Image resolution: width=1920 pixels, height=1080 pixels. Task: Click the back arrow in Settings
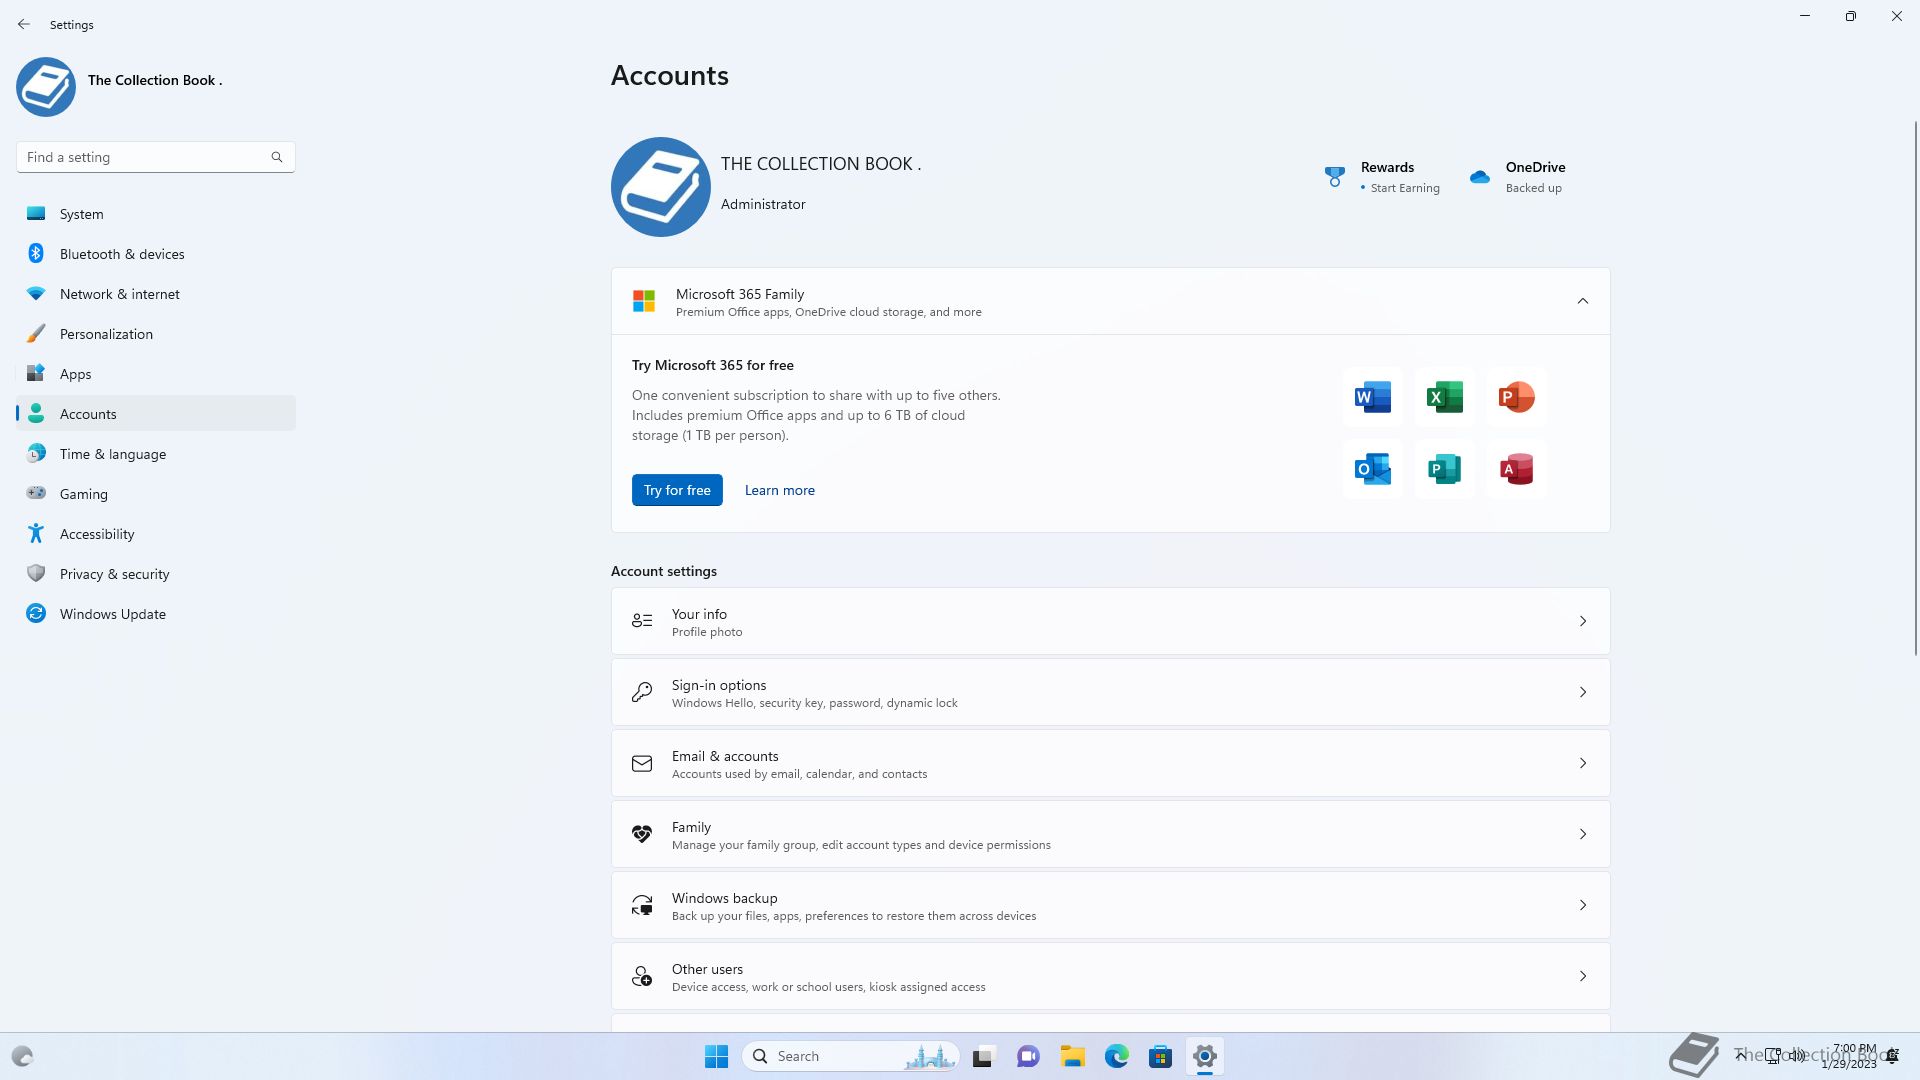24,24
